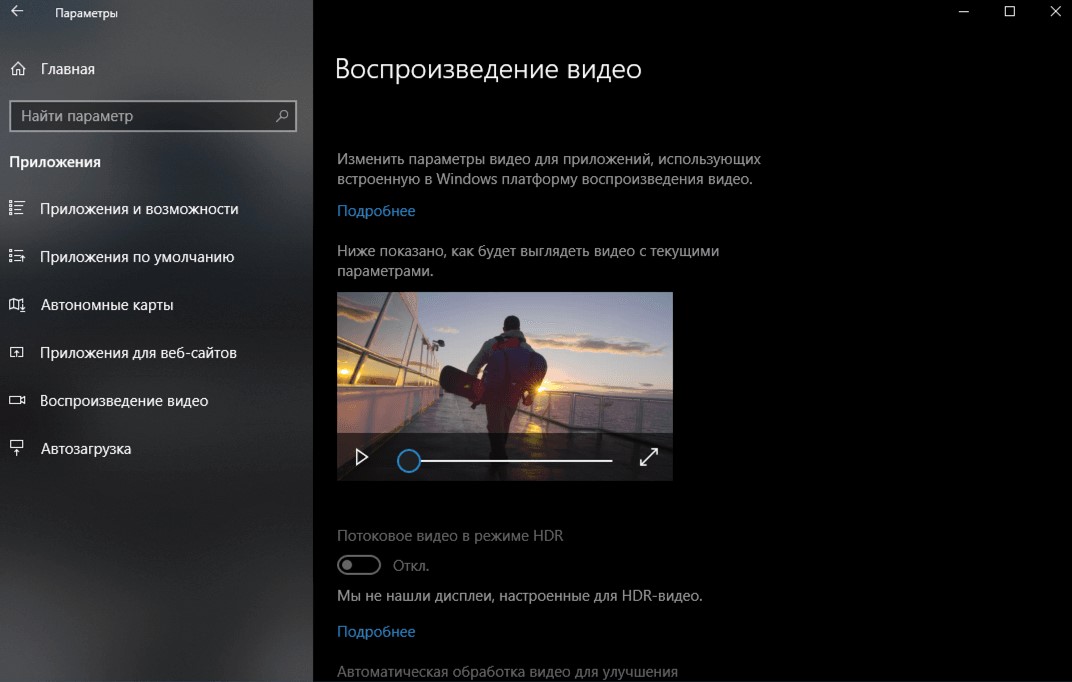Click the Откл. label beside the HDR switch
The width and height of the screenshot is (1072, 682).
[x=411, y=566]
